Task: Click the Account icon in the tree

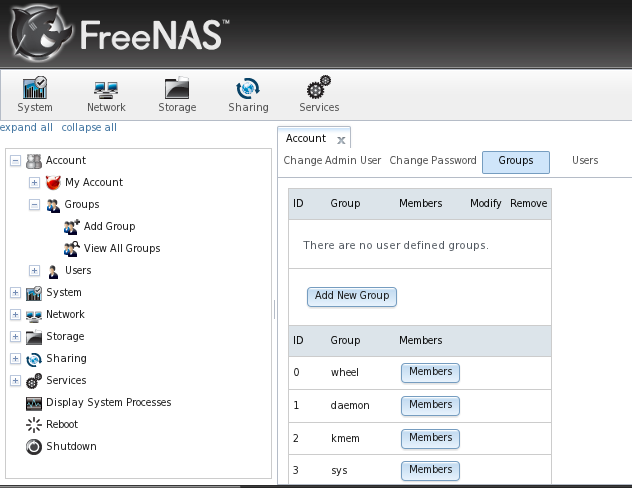Action: click(x=34, y=161)
